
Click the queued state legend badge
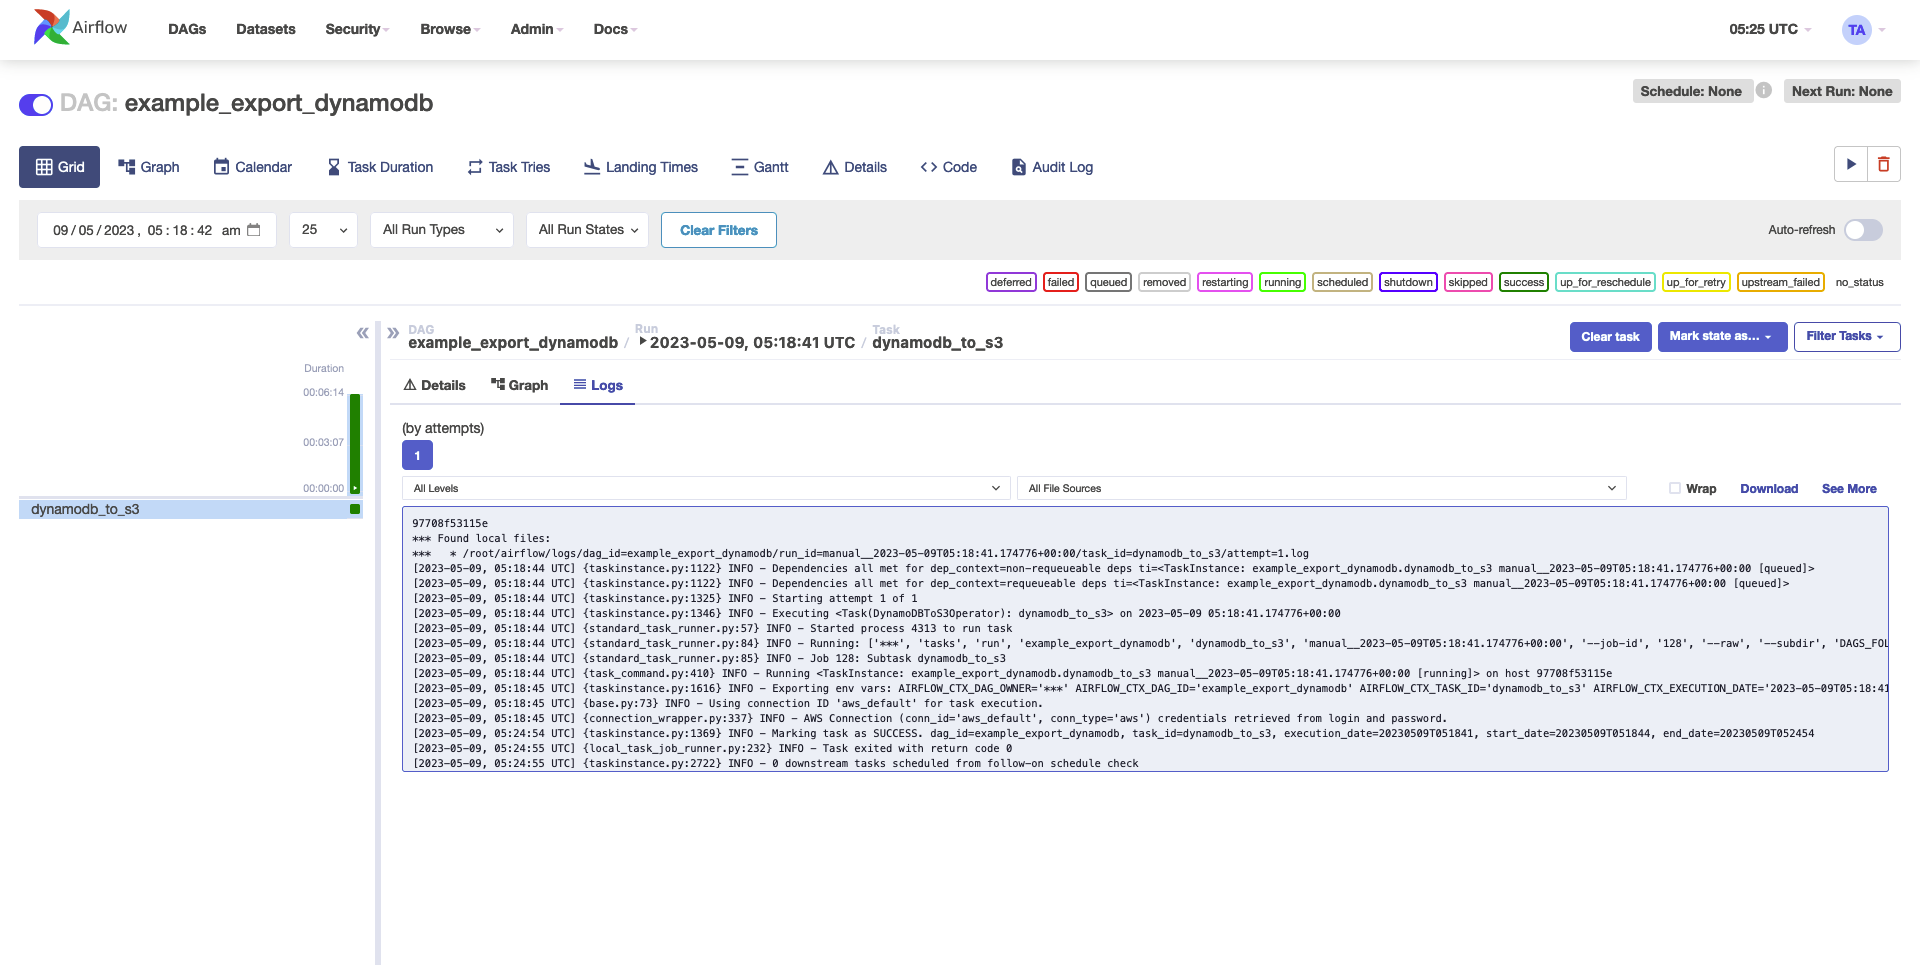click(1109, 282)
